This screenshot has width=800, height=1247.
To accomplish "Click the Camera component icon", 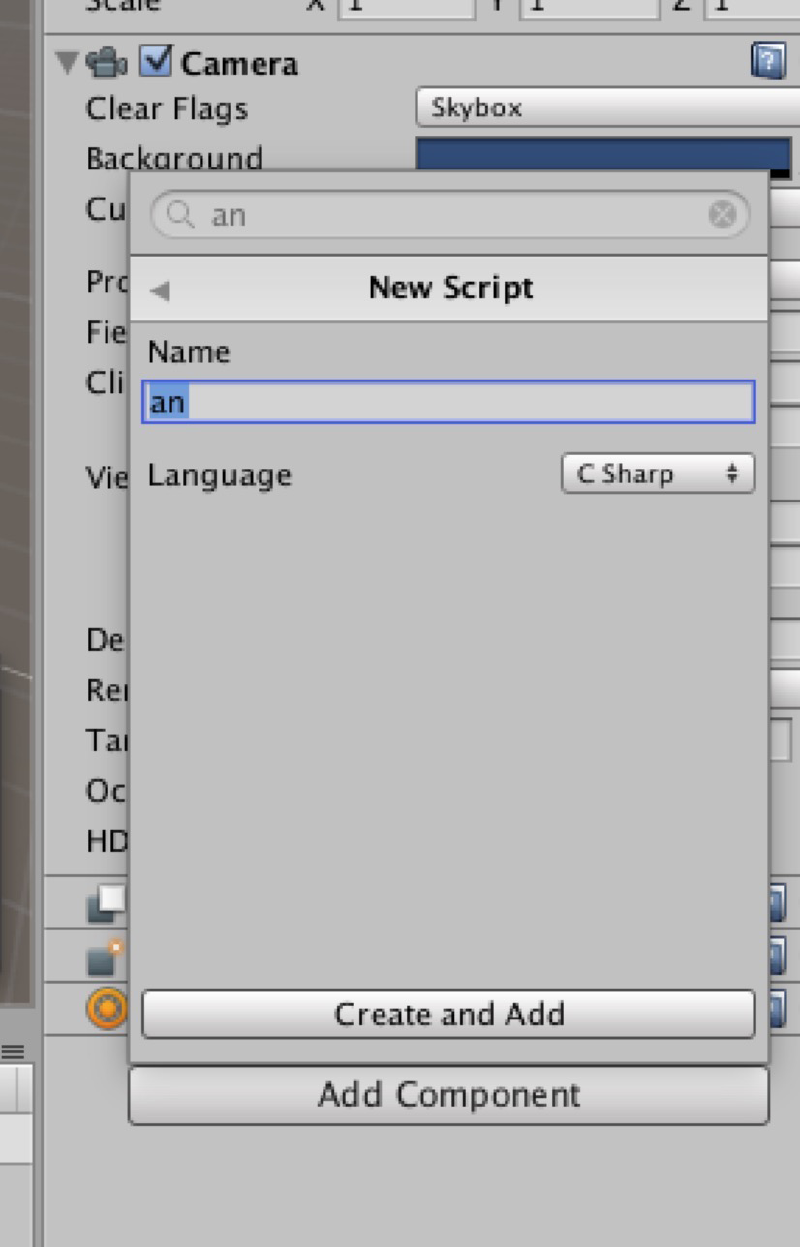I will [106, 63].
